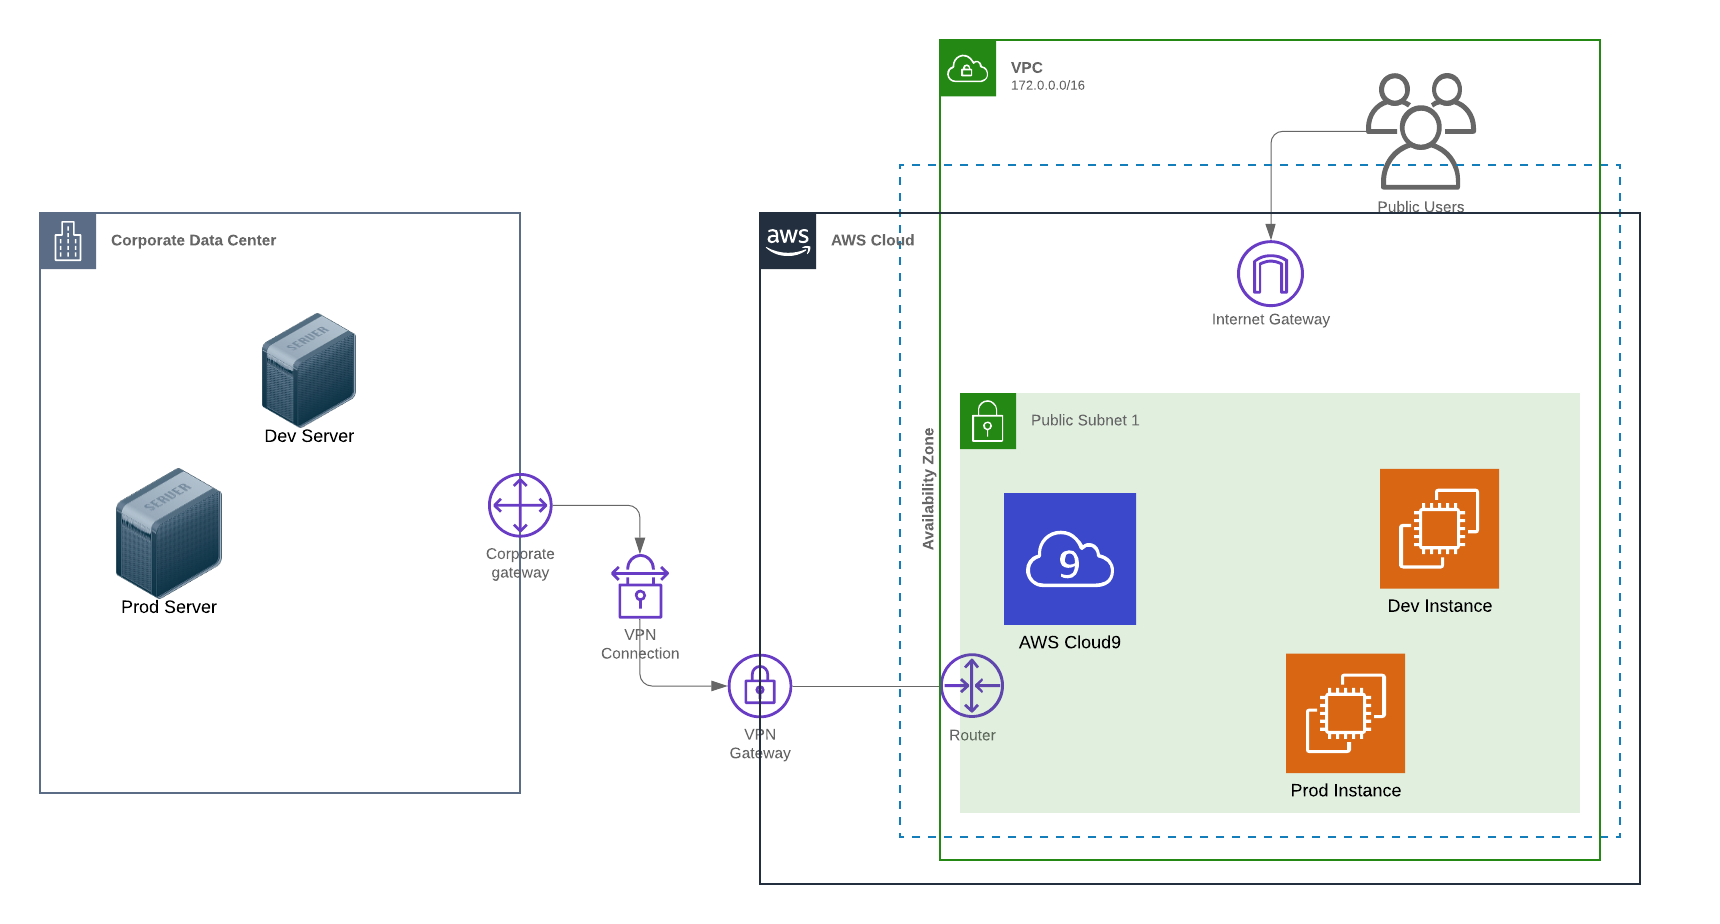This screenshot has height=924, width=1720.
Task: Select the 'AWS Cloud' label
Action: pyautogui.click(x=872, y=240)
